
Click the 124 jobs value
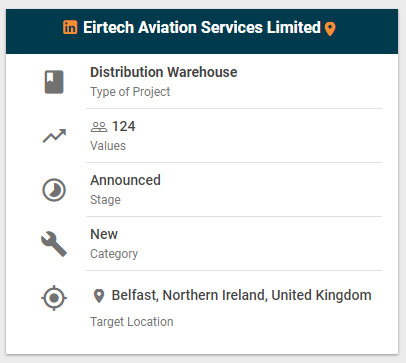coord(124,126)
